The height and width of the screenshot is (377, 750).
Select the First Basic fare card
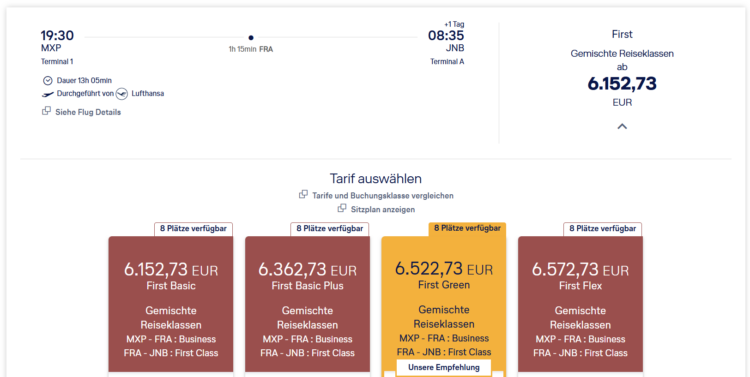pyautogui.click(x=171, y=304)
